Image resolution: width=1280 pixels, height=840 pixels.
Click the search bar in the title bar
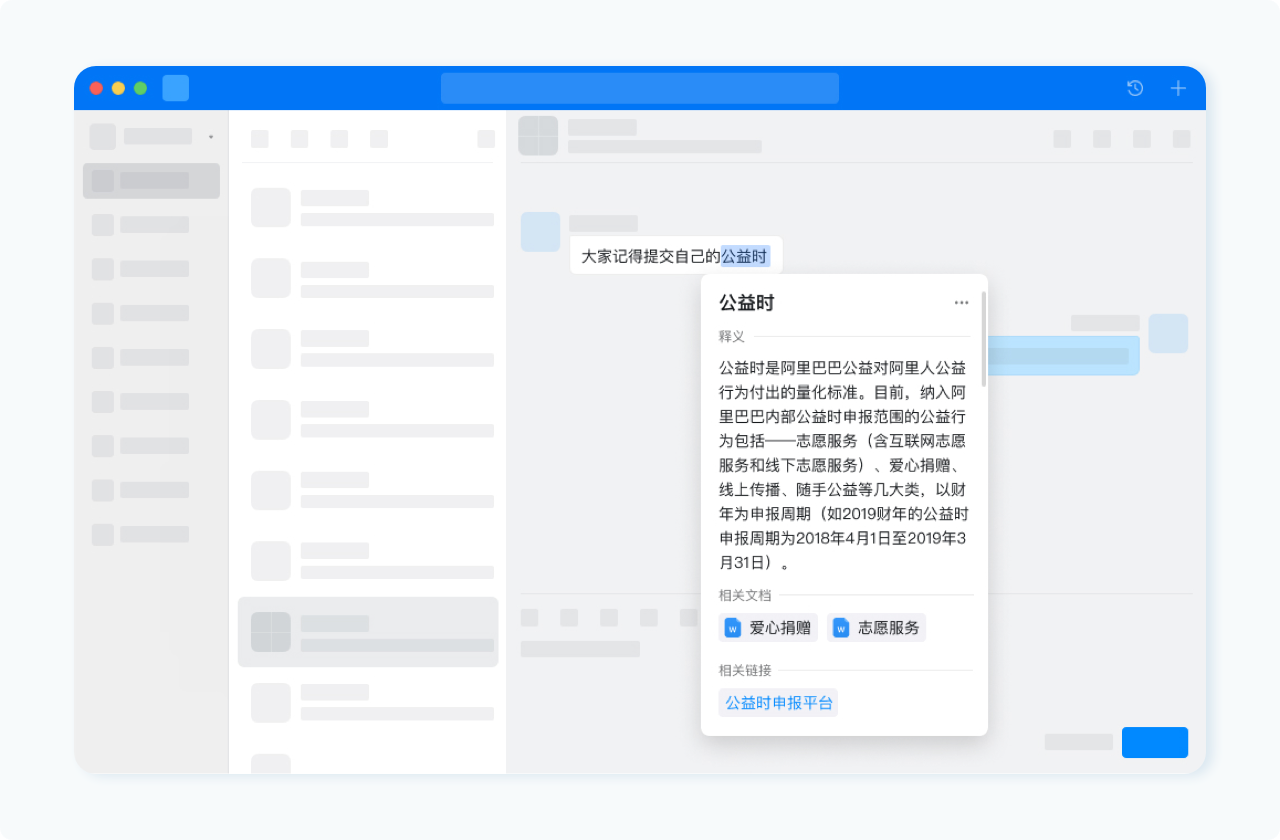[640, 88]
